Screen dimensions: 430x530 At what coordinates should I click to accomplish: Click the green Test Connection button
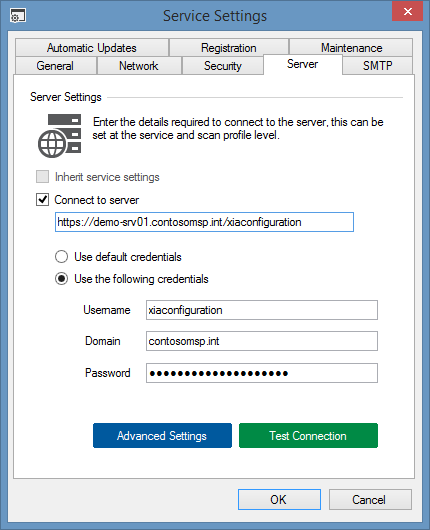308,435
